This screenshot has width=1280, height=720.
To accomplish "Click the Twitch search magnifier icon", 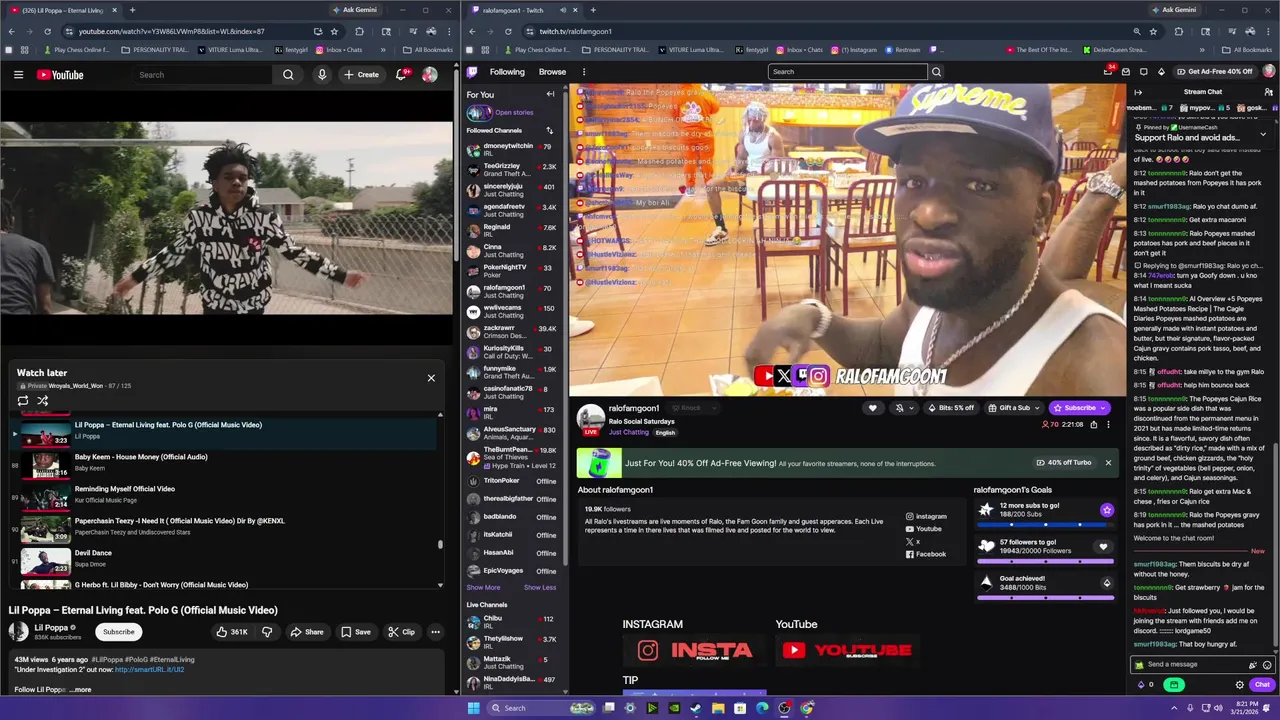I will pos(936,72).
